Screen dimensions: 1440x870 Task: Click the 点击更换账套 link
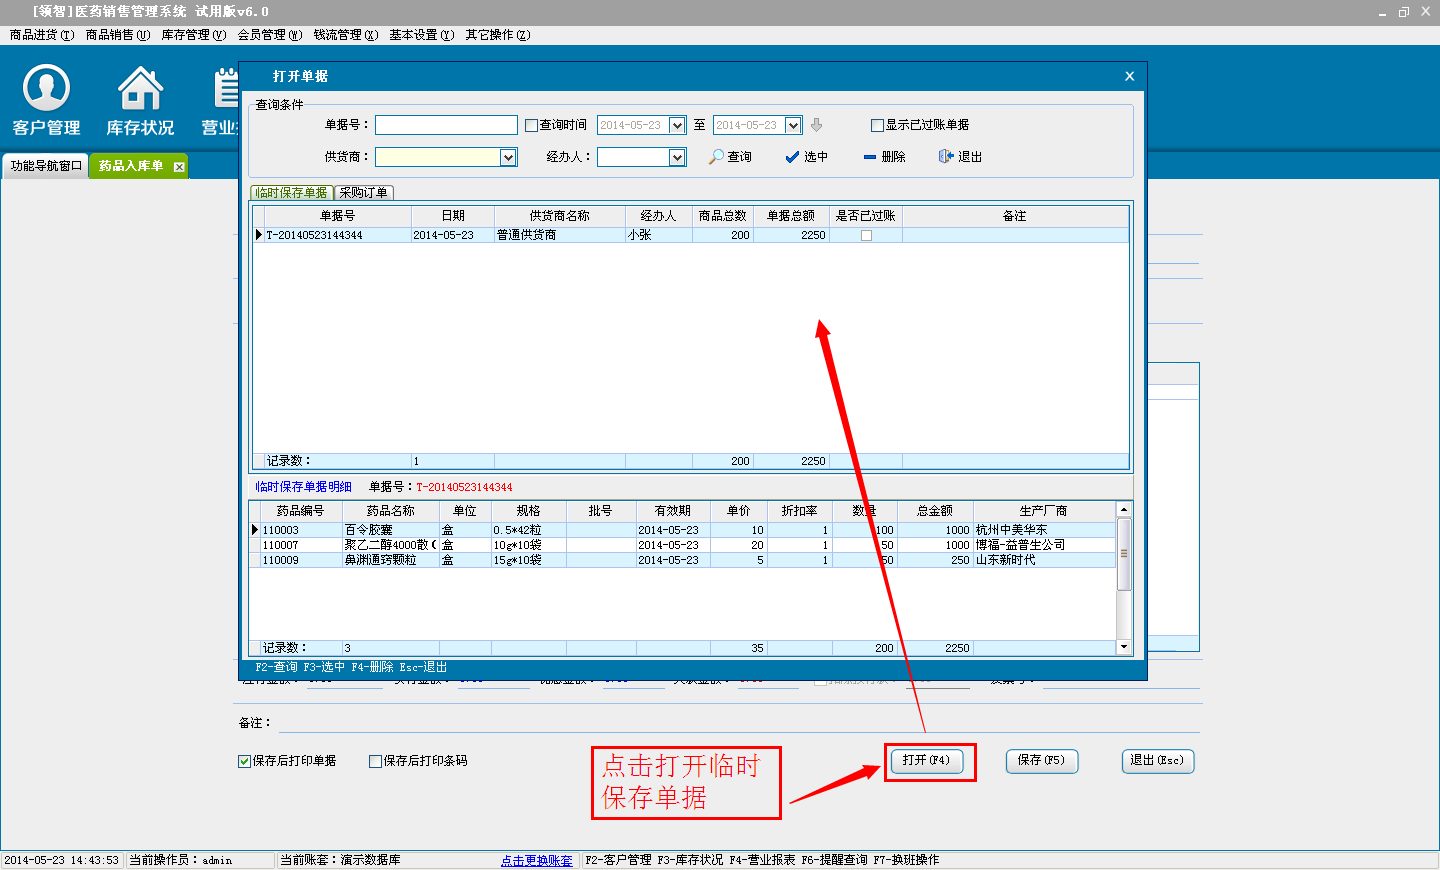point(537,860)
